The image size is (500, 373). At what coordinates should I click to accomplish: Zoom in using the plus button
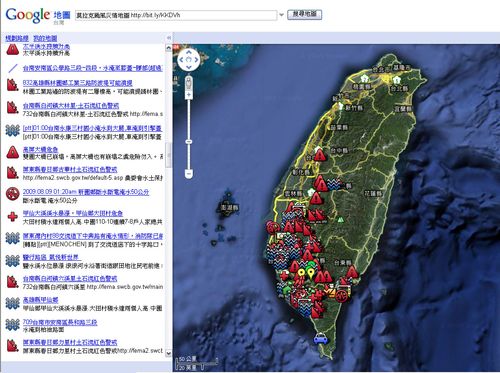tap(189, 95)
